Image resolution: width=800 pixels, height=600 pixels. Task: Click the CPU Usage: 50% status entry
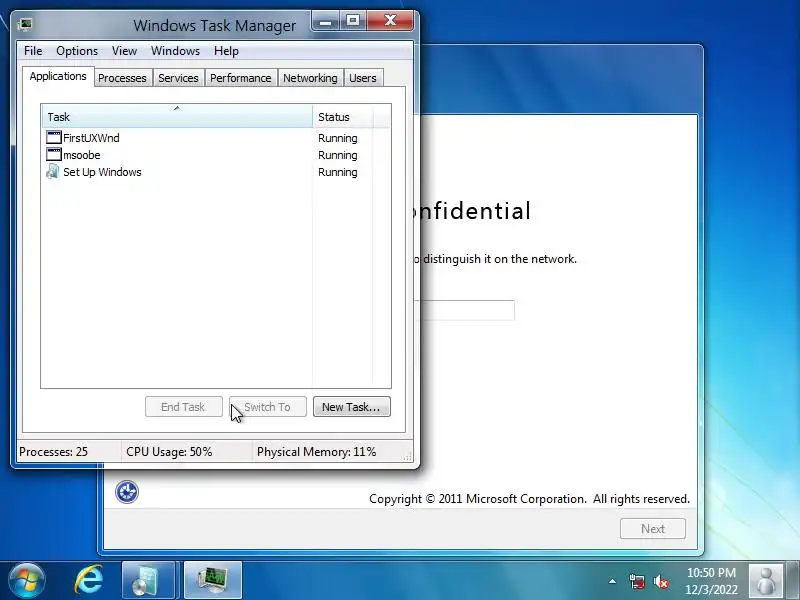[169, 452]
